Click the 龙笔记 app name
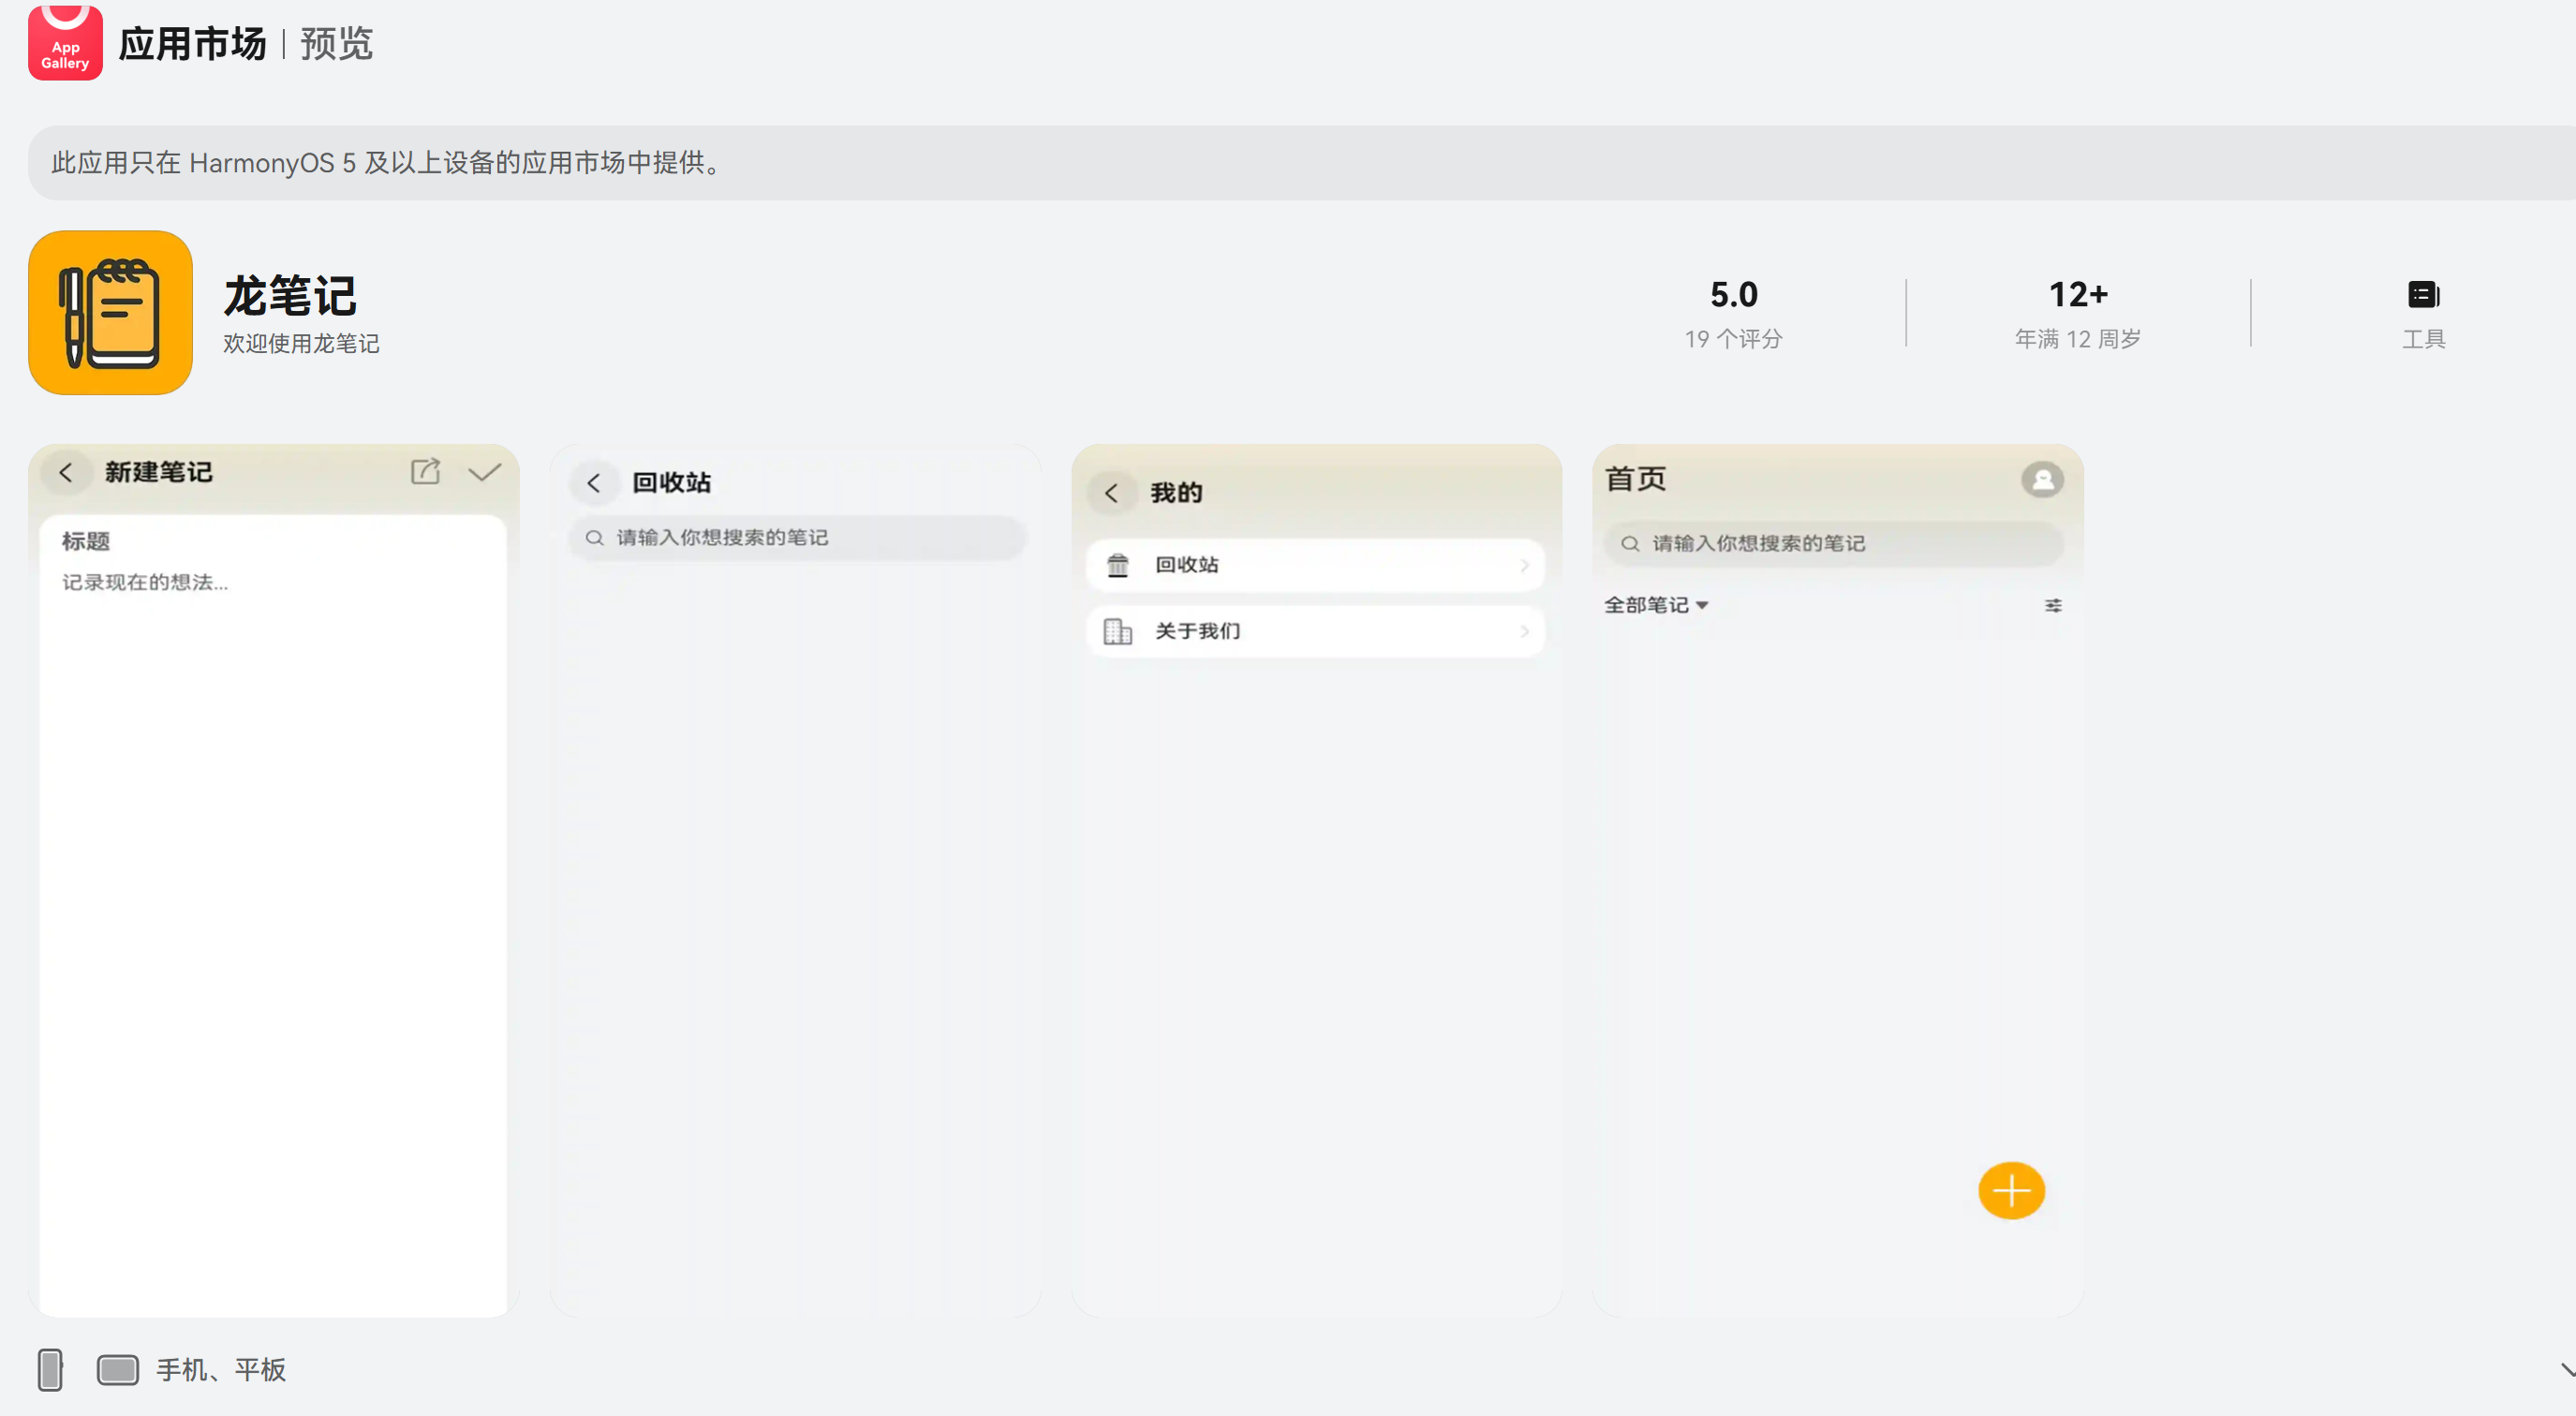 (x=290, y=296)
